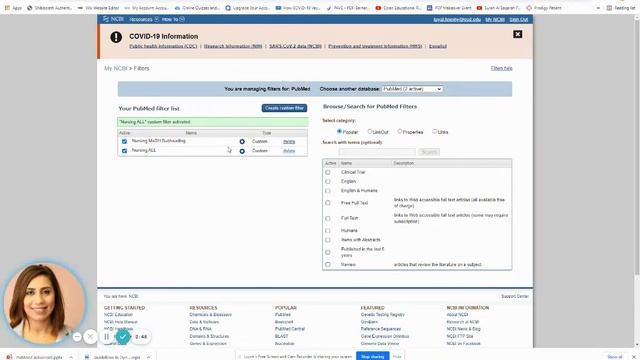Open DNA & RNA footer link
This screenshot has width=640, height=360.
click(200, 329)
